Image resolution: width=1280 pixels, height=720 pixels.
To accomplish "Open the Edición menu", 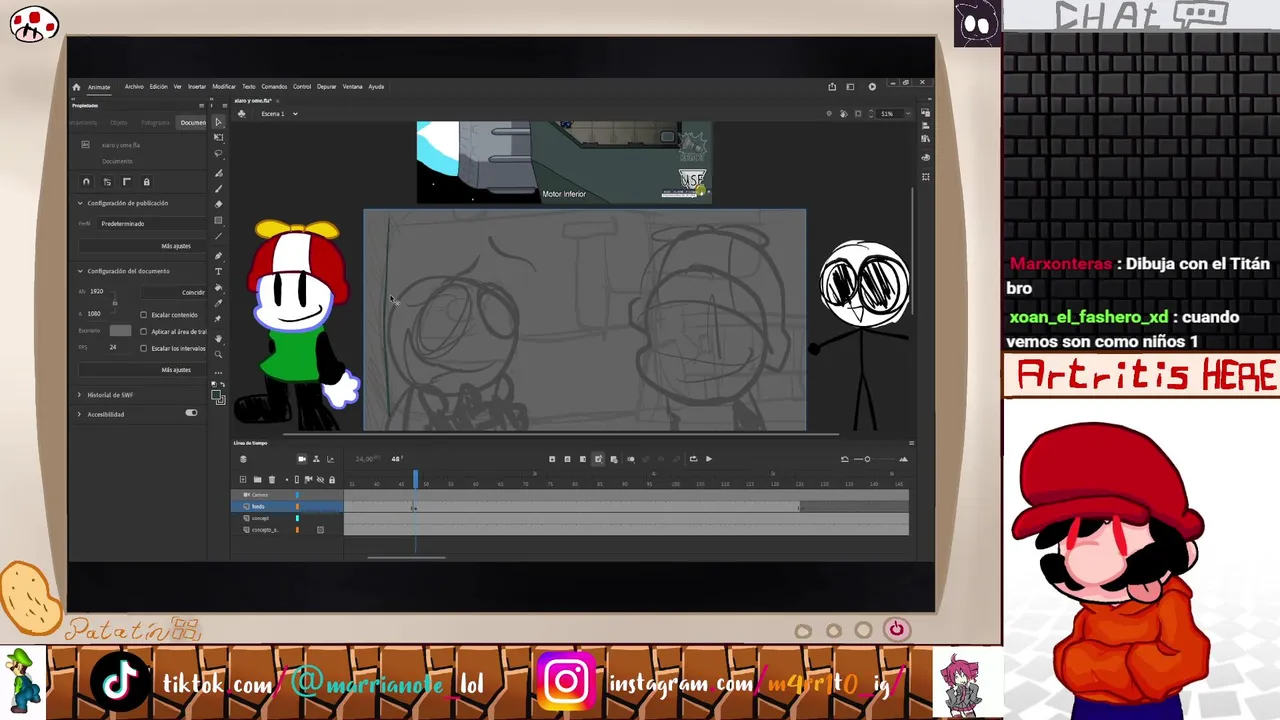I will pyautogui.click(x=159, y=87).
